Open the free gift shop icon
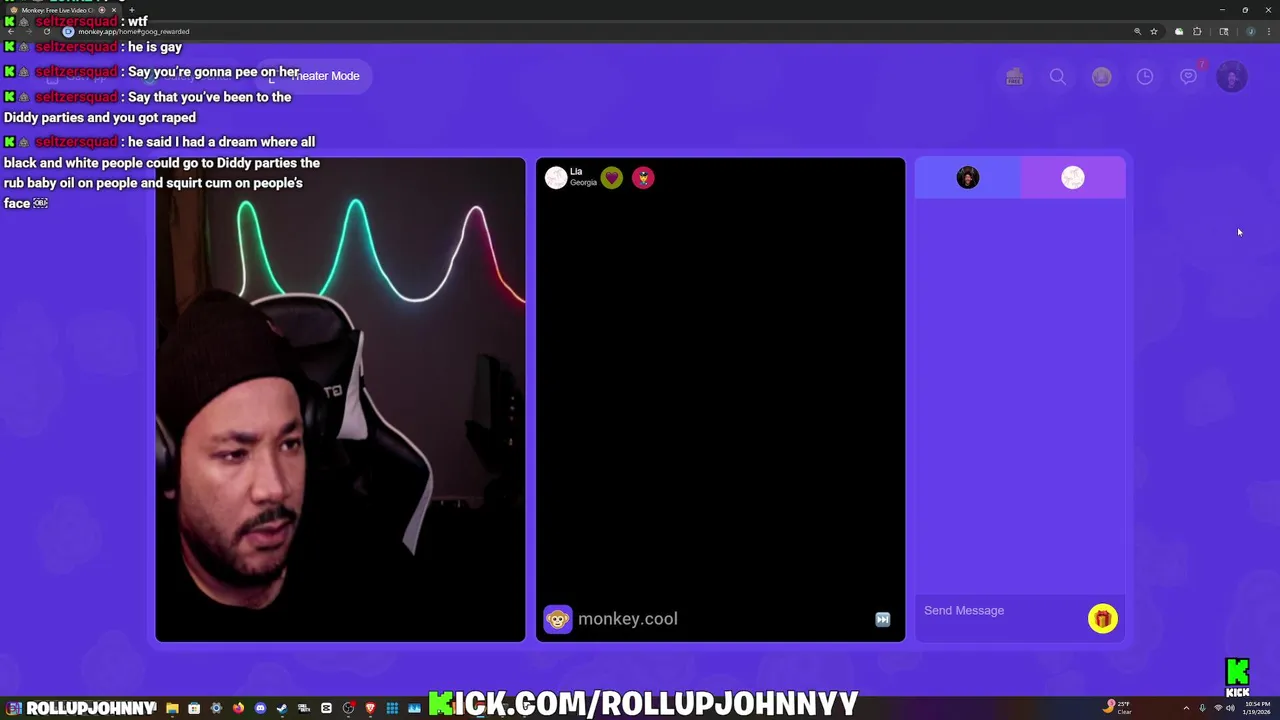The image size is (1280, 720). click(1014, 77)
